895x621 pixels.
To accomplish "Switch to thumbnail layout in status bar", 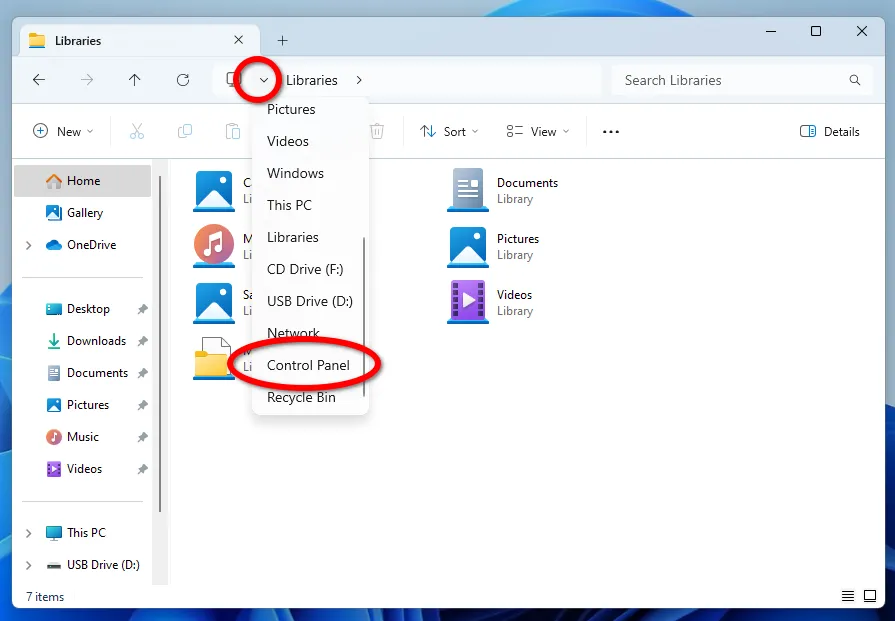I will point(869,595).
